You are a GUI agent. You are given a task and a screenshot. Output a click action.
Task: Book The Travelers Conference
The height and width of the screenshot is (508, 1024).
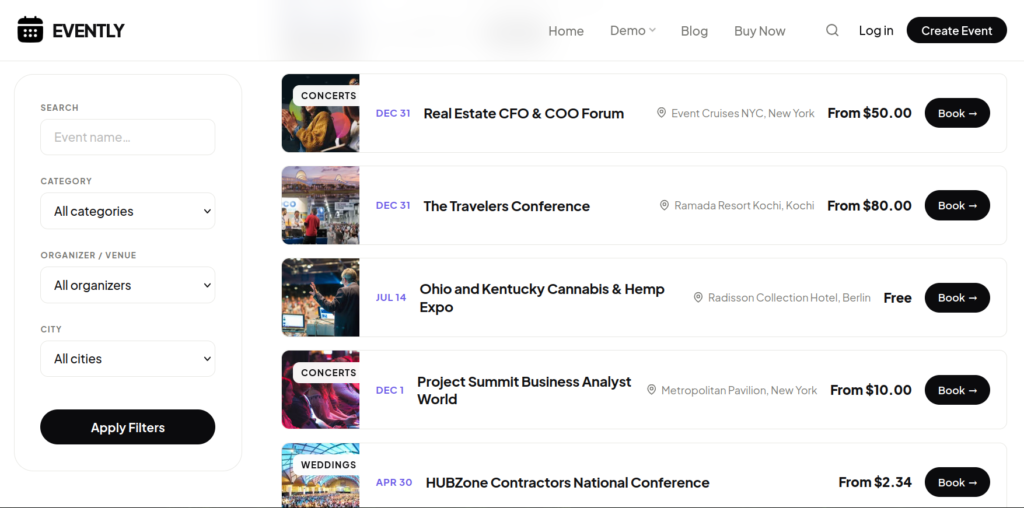click(x=957, y=206)
